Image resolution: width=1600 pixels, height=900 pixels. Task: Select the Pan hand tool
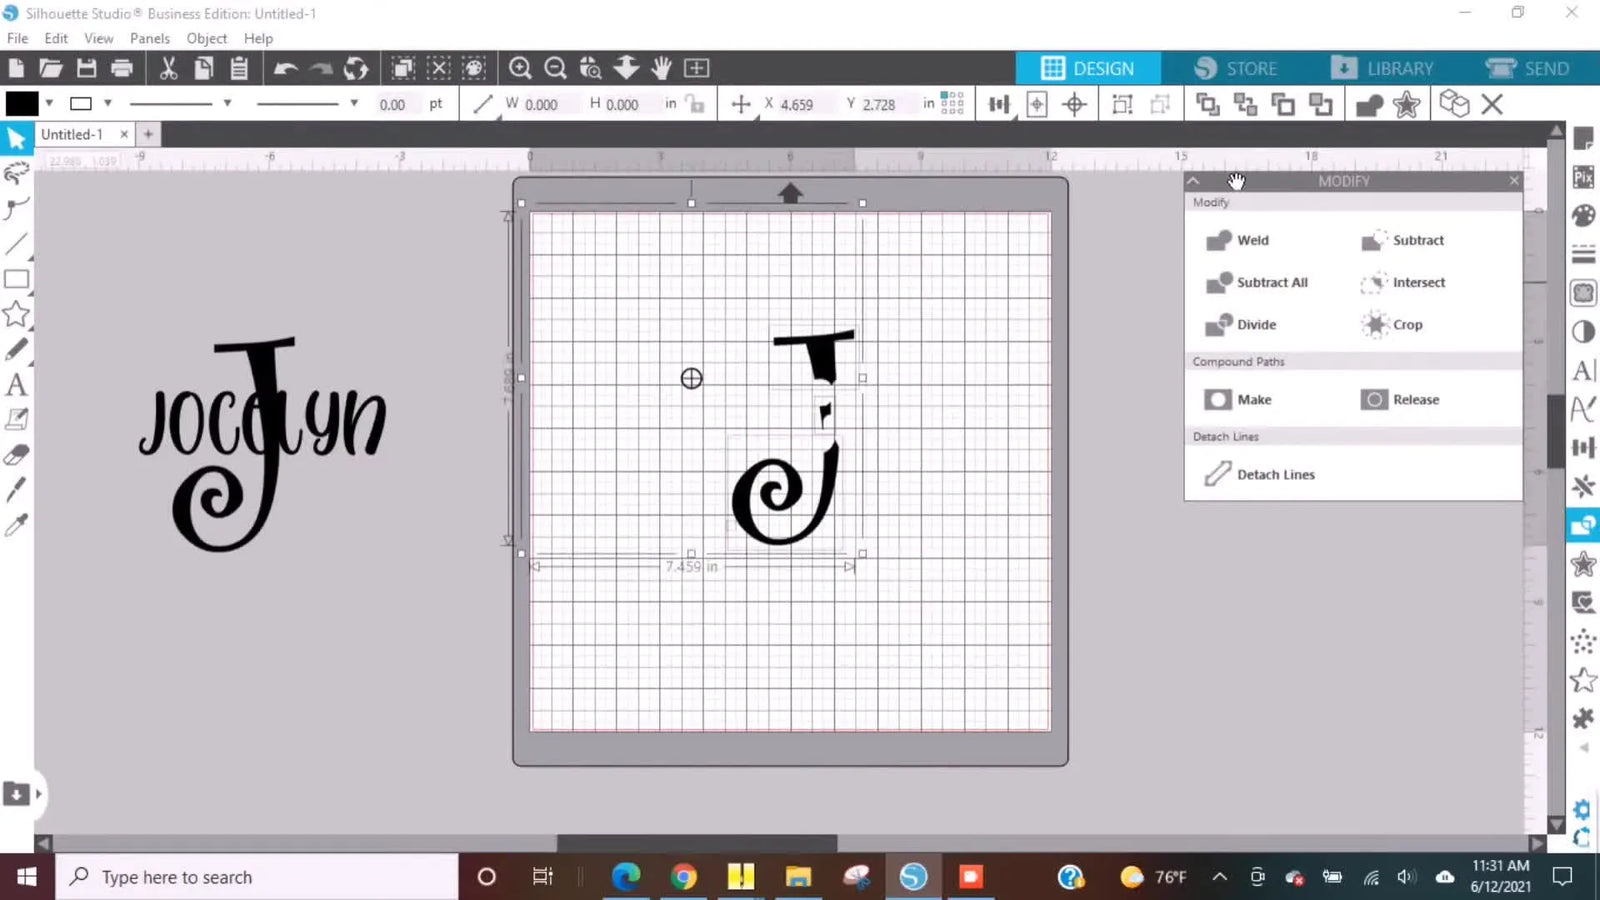point(661,68)
